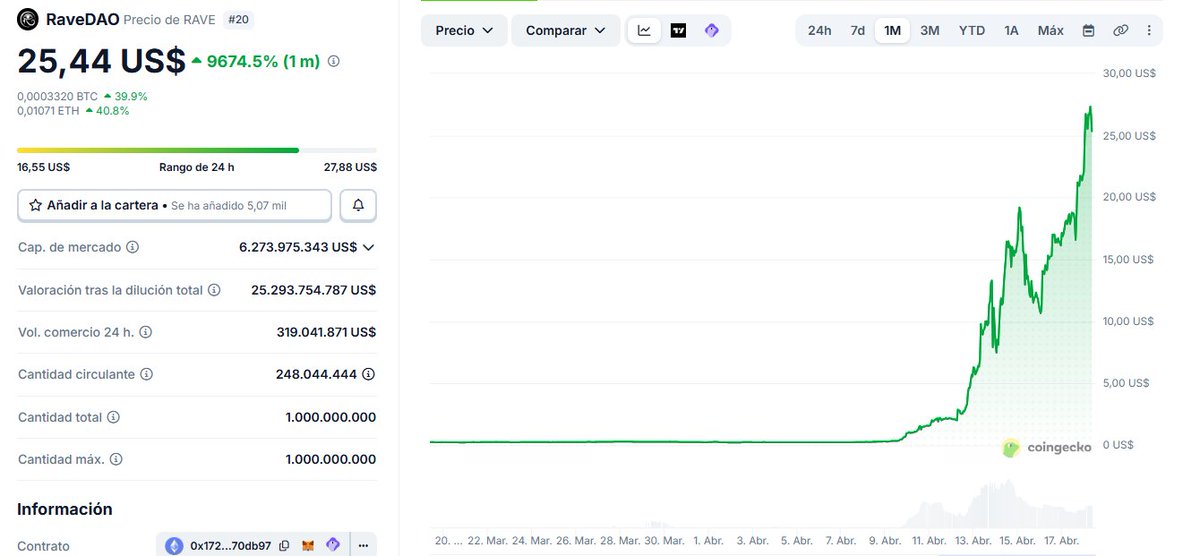Open info icon next to Vol. comercio 24 h.
The height and width of the screenshot is (556, 1200).
point(146,332)
